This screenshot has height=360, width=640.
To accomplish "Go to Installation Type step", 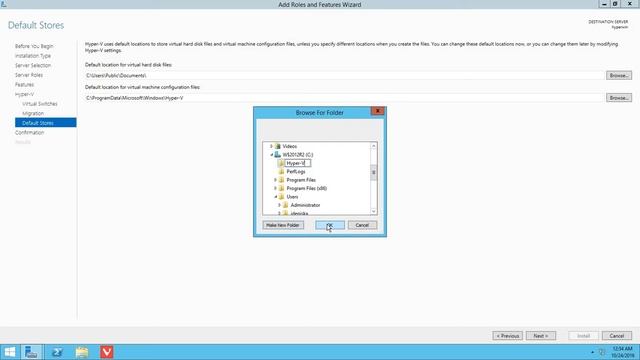I will (x=33, y=56).
